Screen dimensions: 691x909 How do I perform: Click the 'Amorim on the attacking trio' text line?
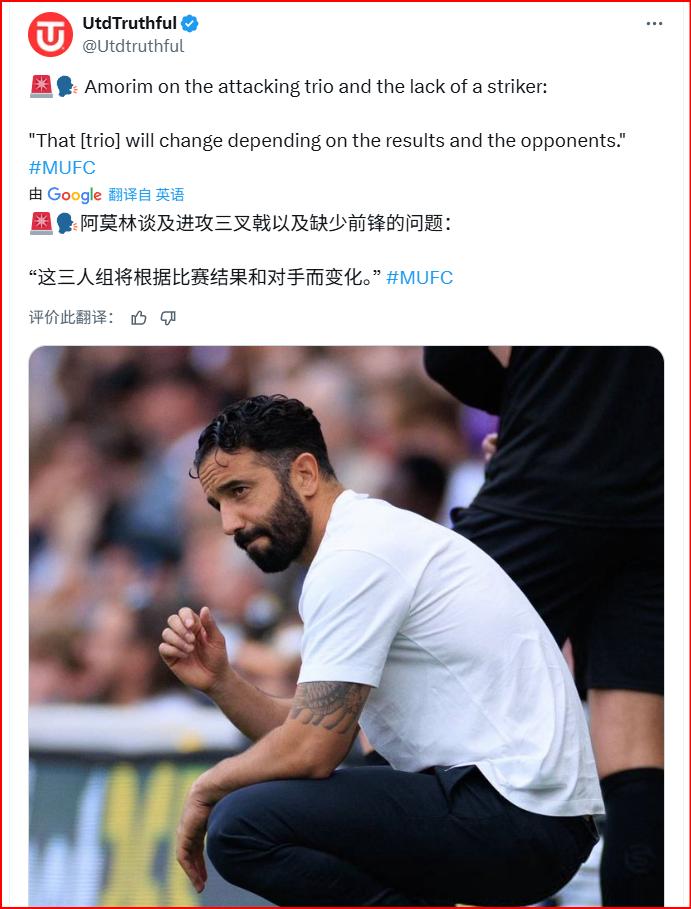(316, 87)
